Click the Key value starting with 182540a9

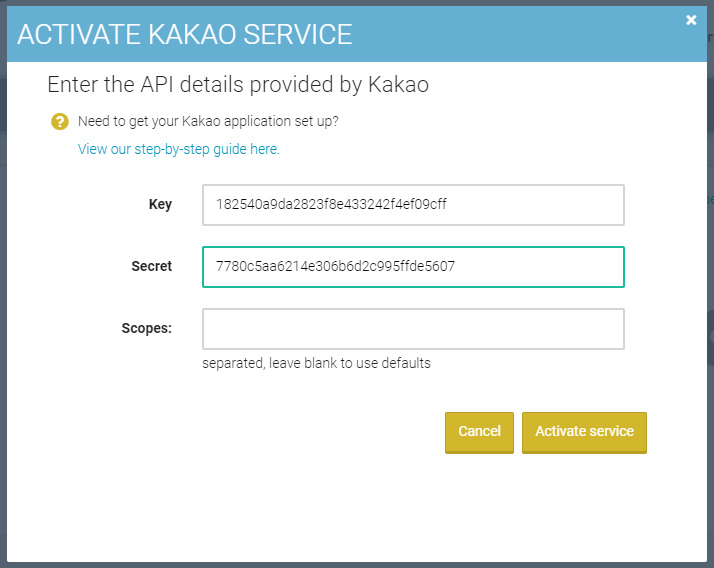[331, 204]
